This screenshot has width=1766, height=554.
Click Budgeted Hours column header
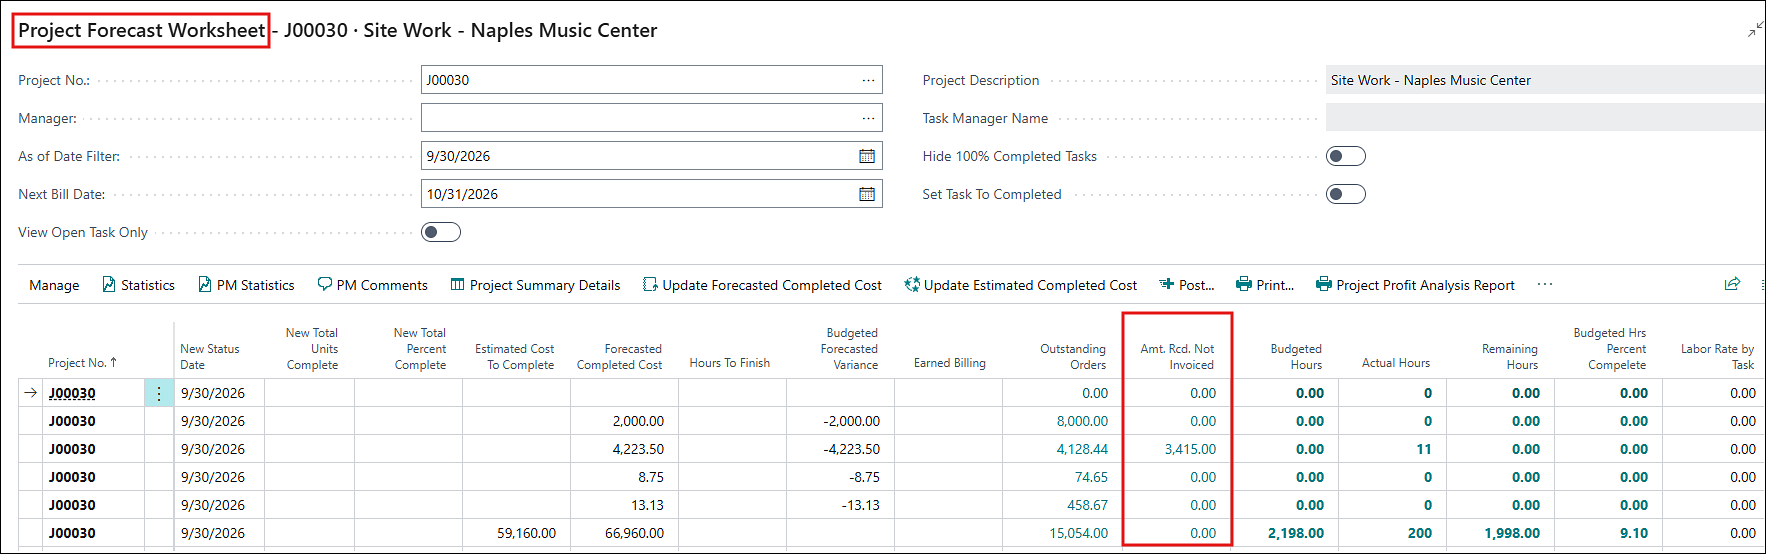click(x=1296, y=357)
